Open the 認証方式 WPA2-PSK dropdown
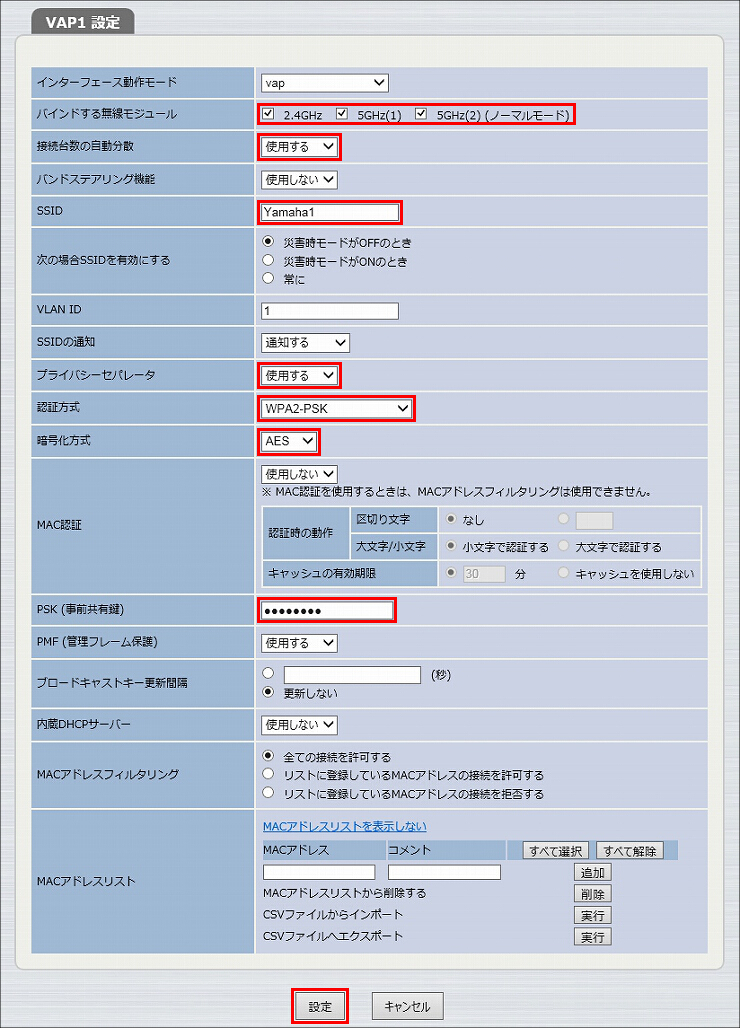Screen dimensions: 740x1028 (x=336, y=408)
